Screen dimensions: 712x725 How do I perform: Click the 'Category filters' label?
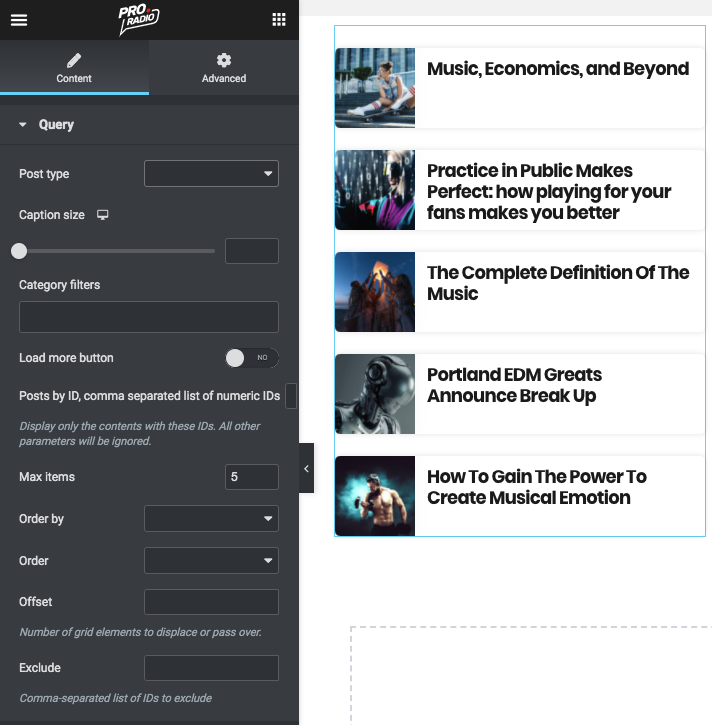pos(59,285)
